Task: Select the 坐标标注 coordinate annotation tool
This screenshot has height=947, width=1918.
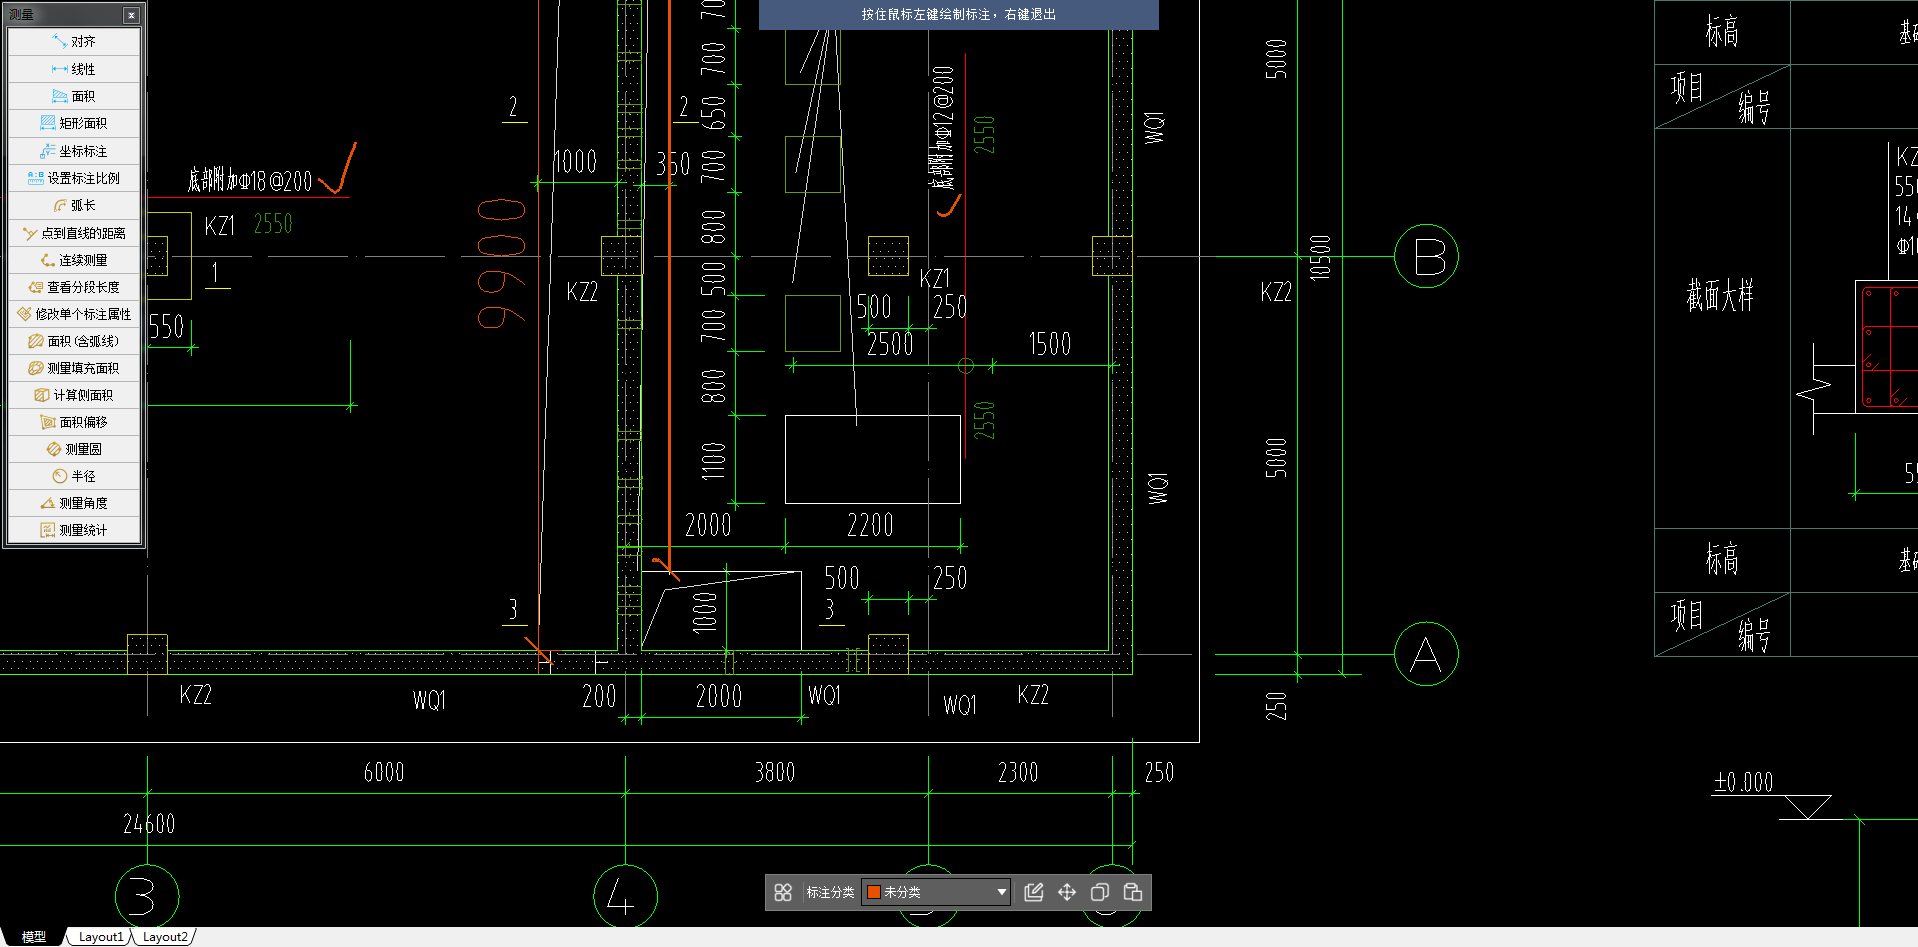Action: click(74, 151)
